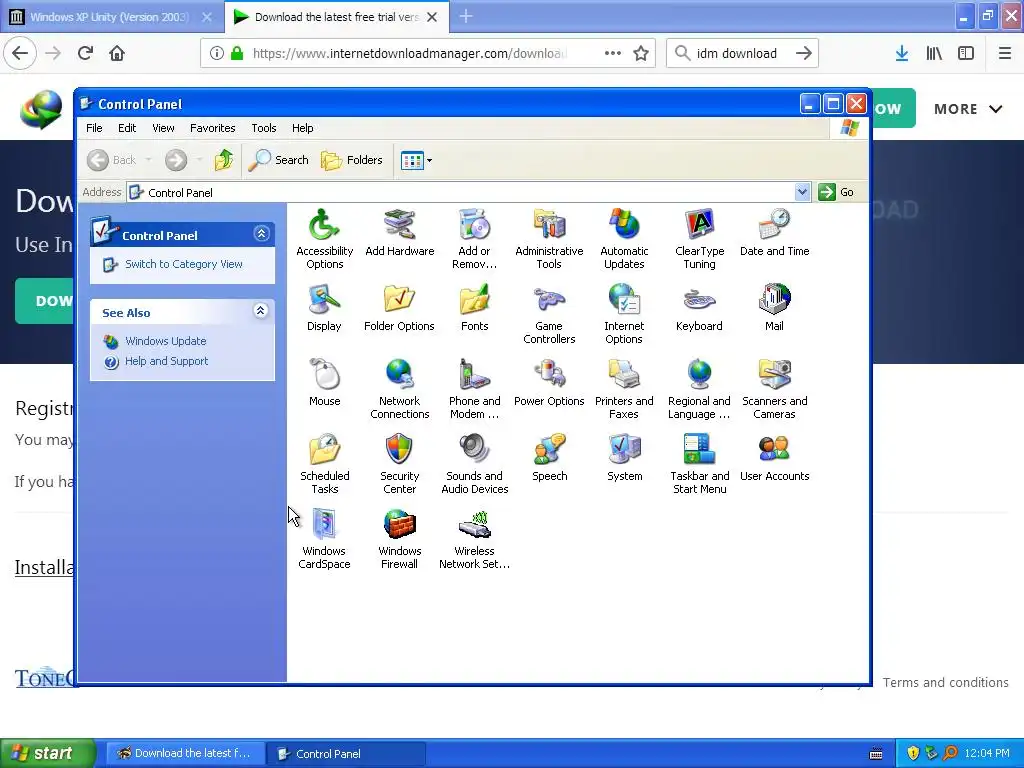Open Taskbar and Start Menu icon

tap(699, 464)
